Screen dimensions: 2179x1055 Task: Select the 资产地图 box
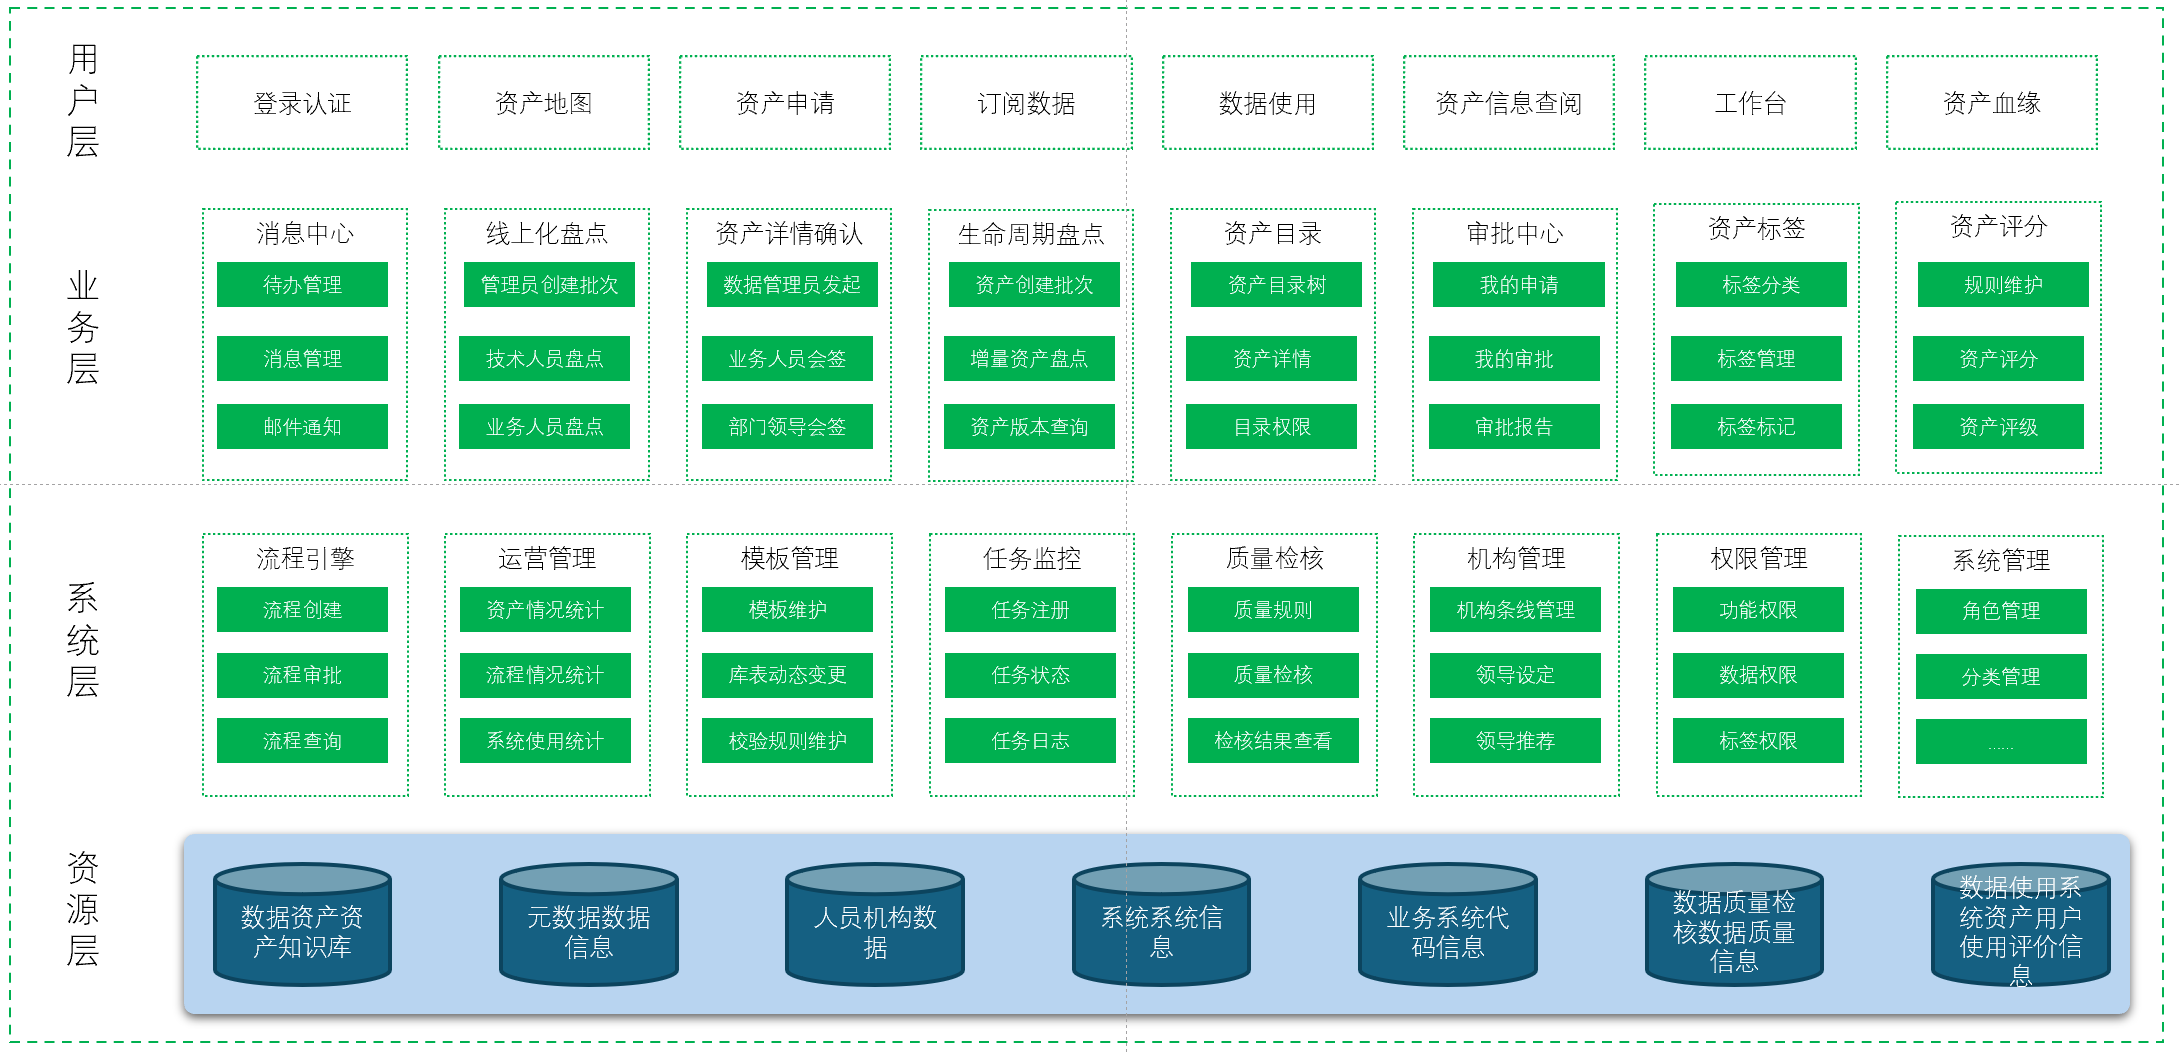point(544,103)
